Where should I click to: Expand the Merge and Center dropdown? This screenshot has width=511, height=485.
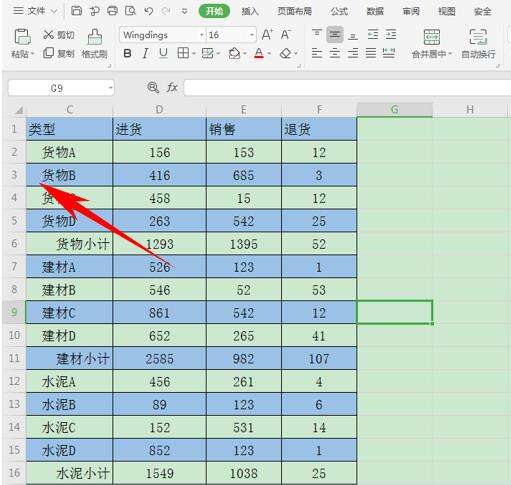(450, 54)
